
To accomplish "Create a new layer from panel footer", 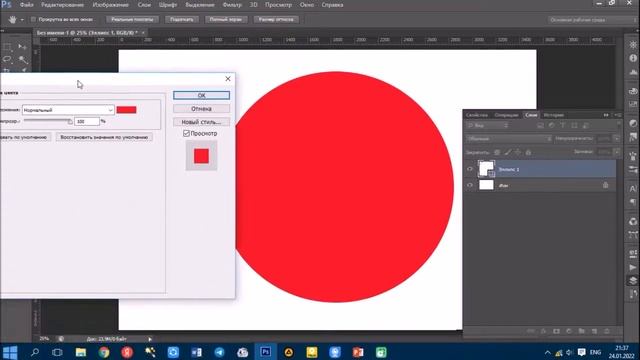I will pos(594,331).
